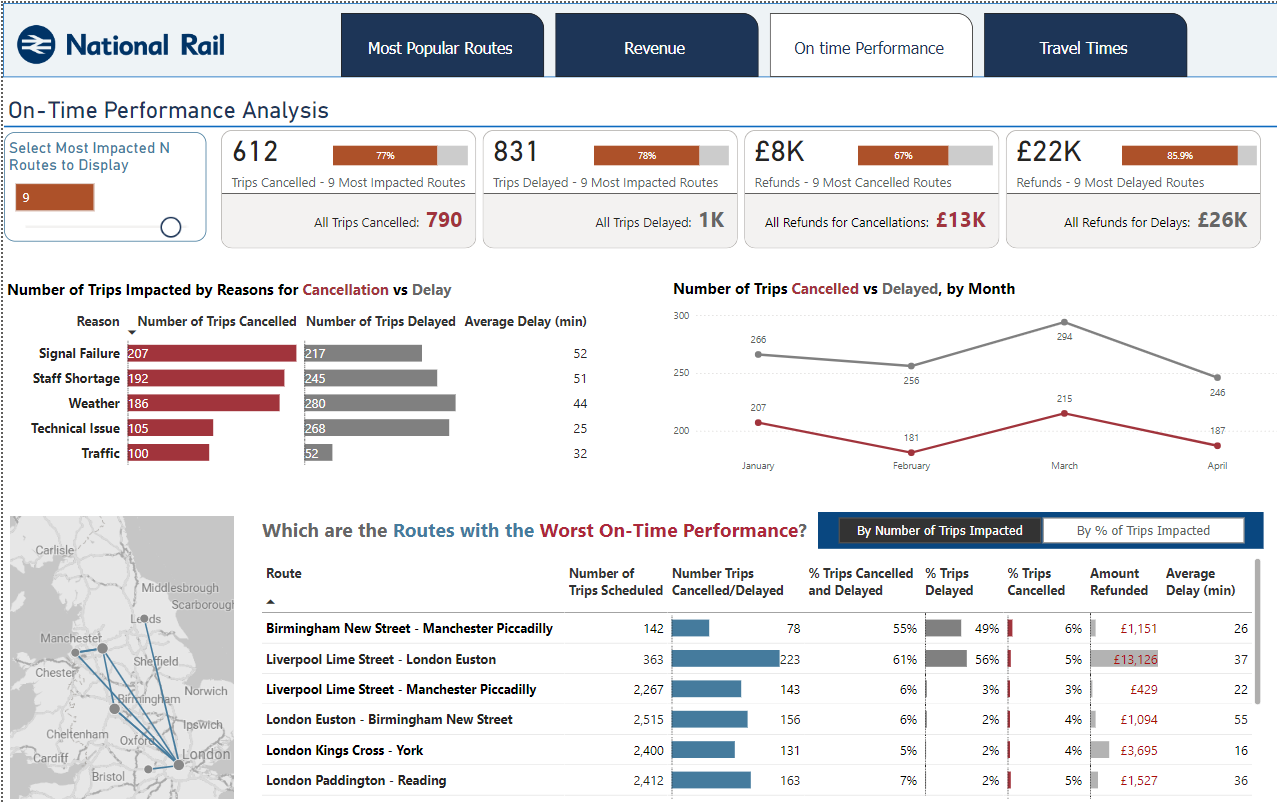Image resolution: width=1277 pixels, height=803 pixels.
Task: Open the Travel Times tab
Action: 1084,44
